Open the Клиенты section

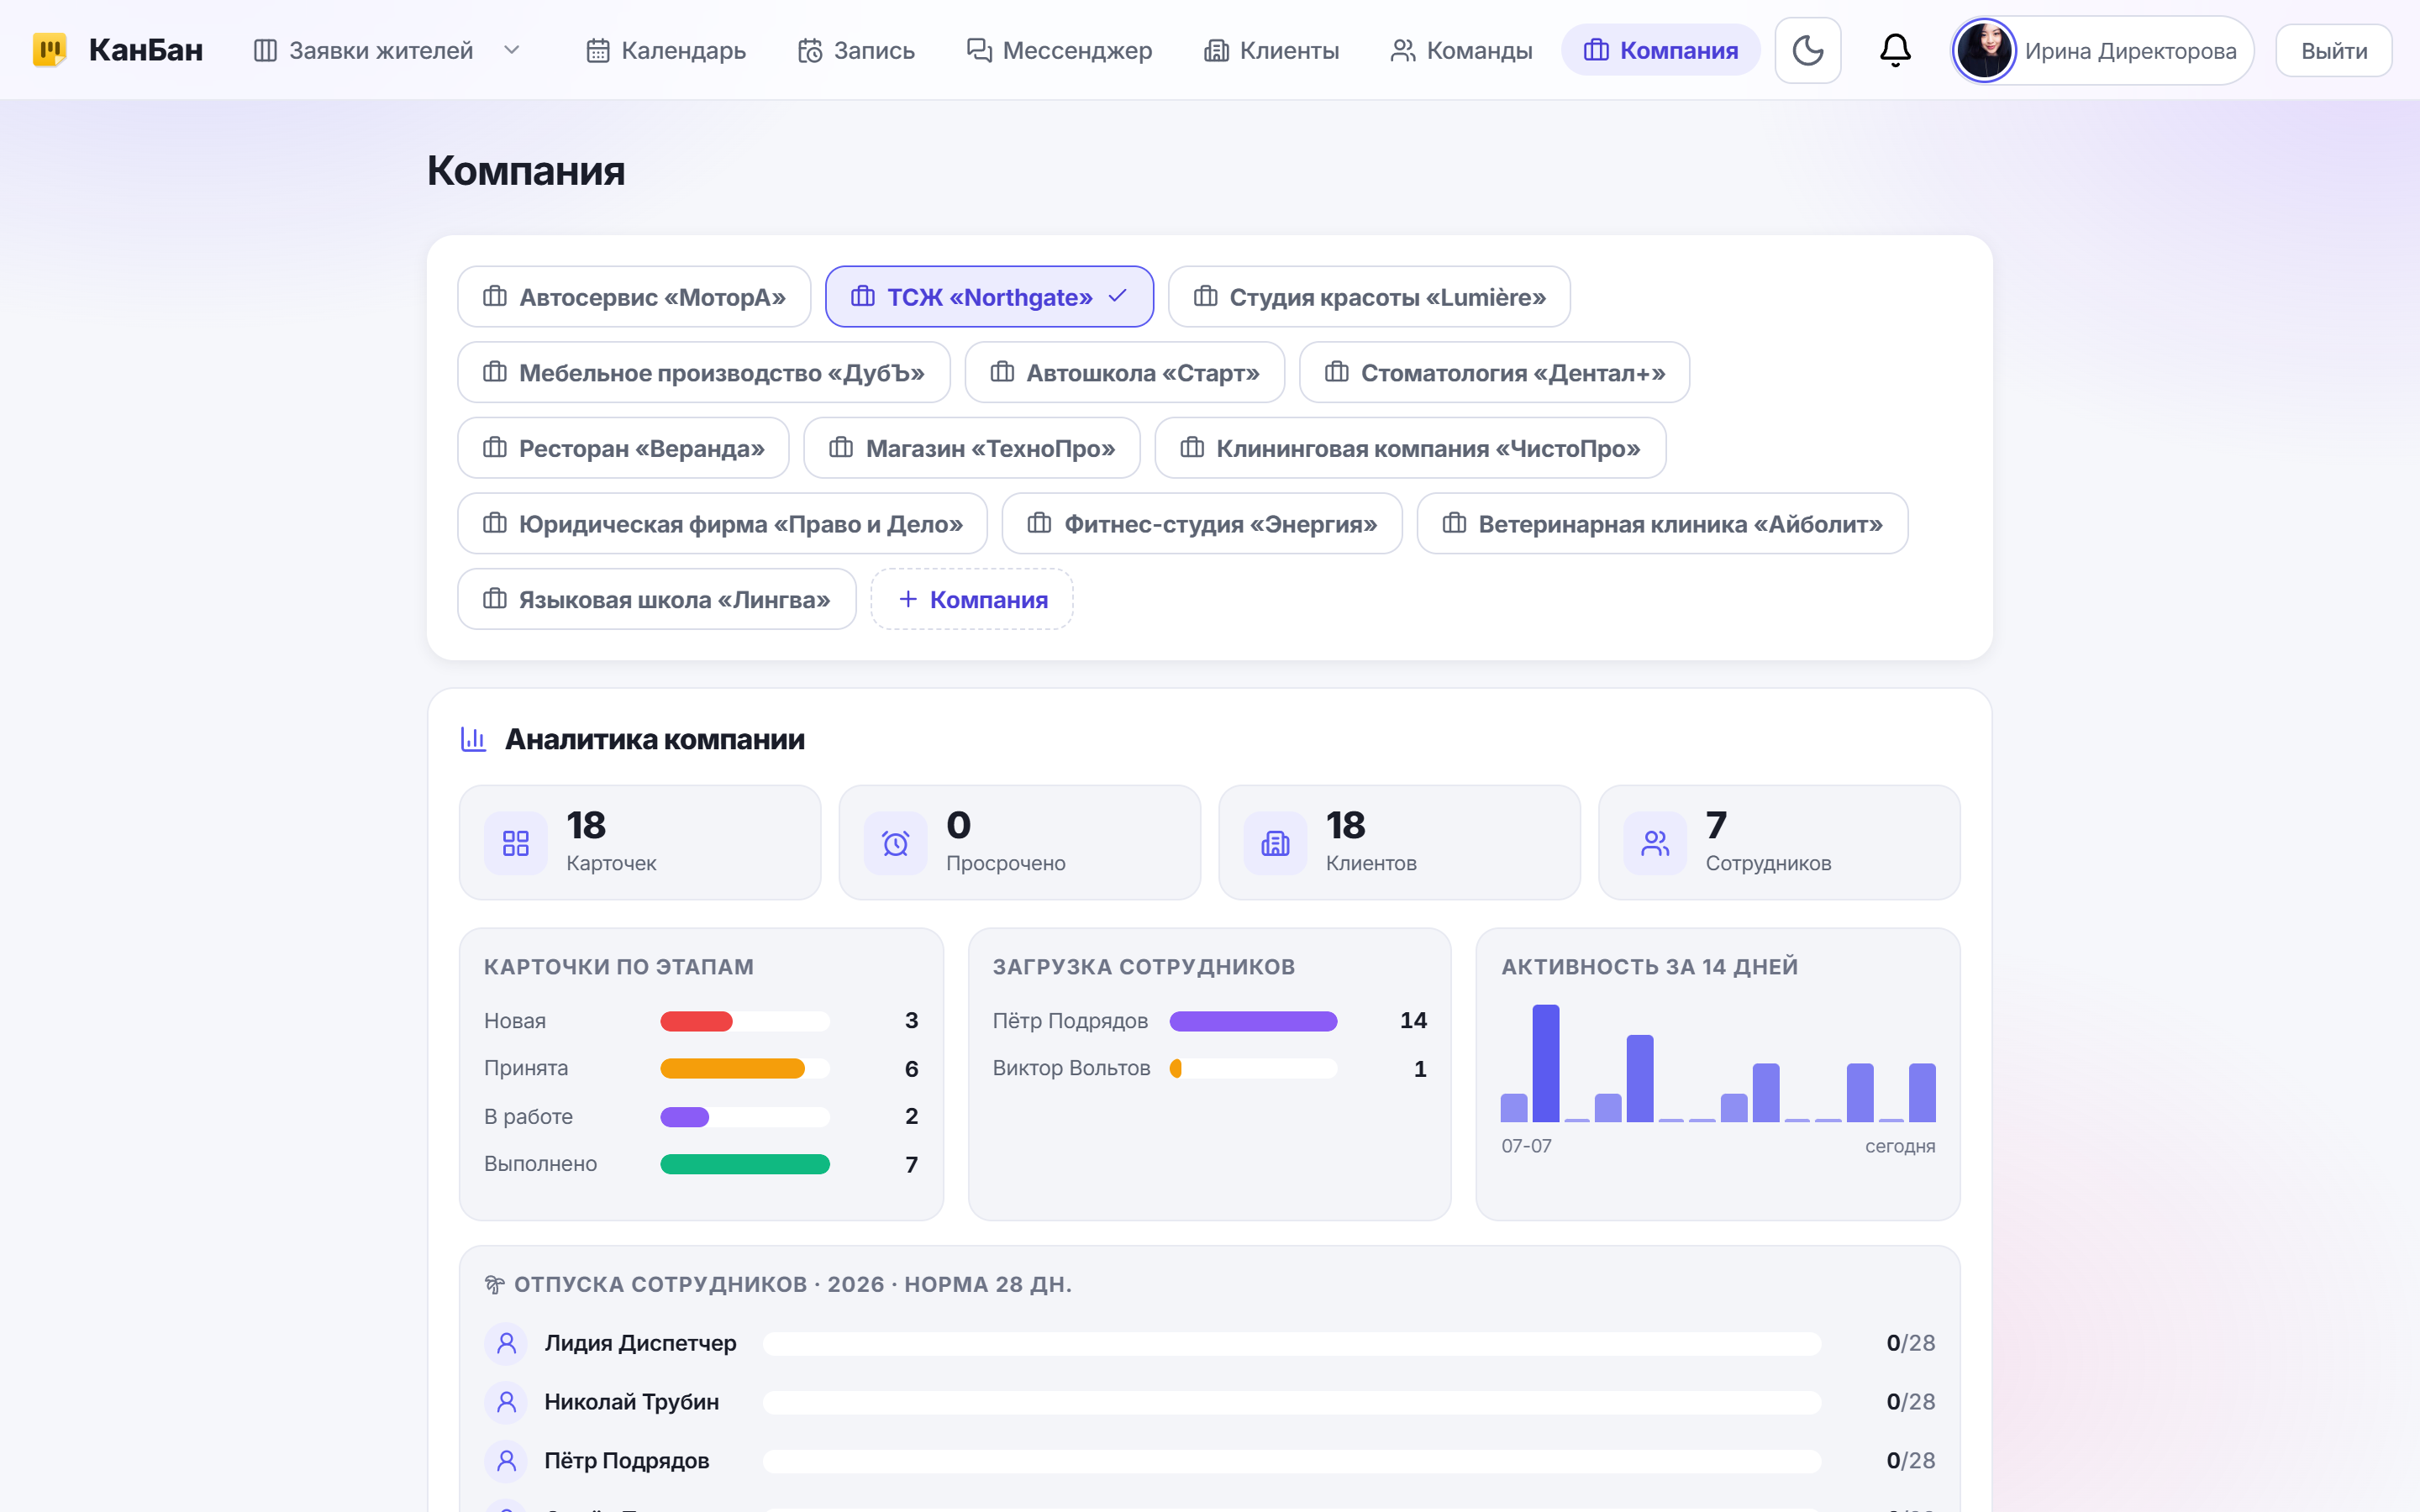click(x=1271, y=50)
